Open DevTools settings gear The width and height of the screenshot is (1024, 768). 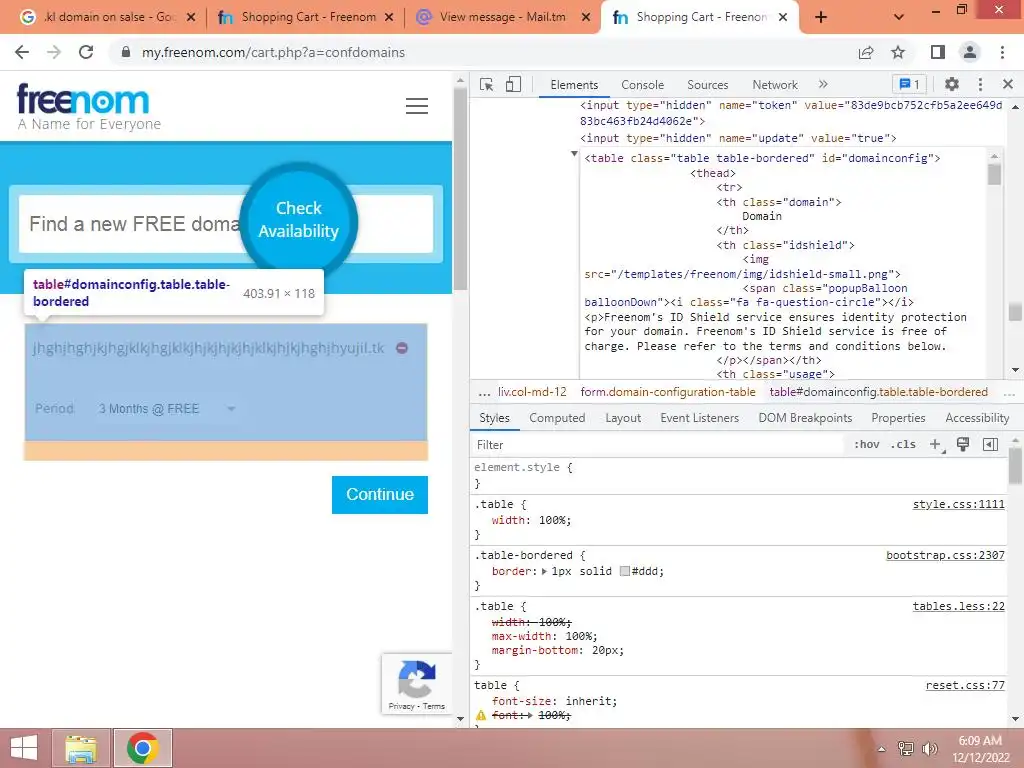[x=952, y=84]
